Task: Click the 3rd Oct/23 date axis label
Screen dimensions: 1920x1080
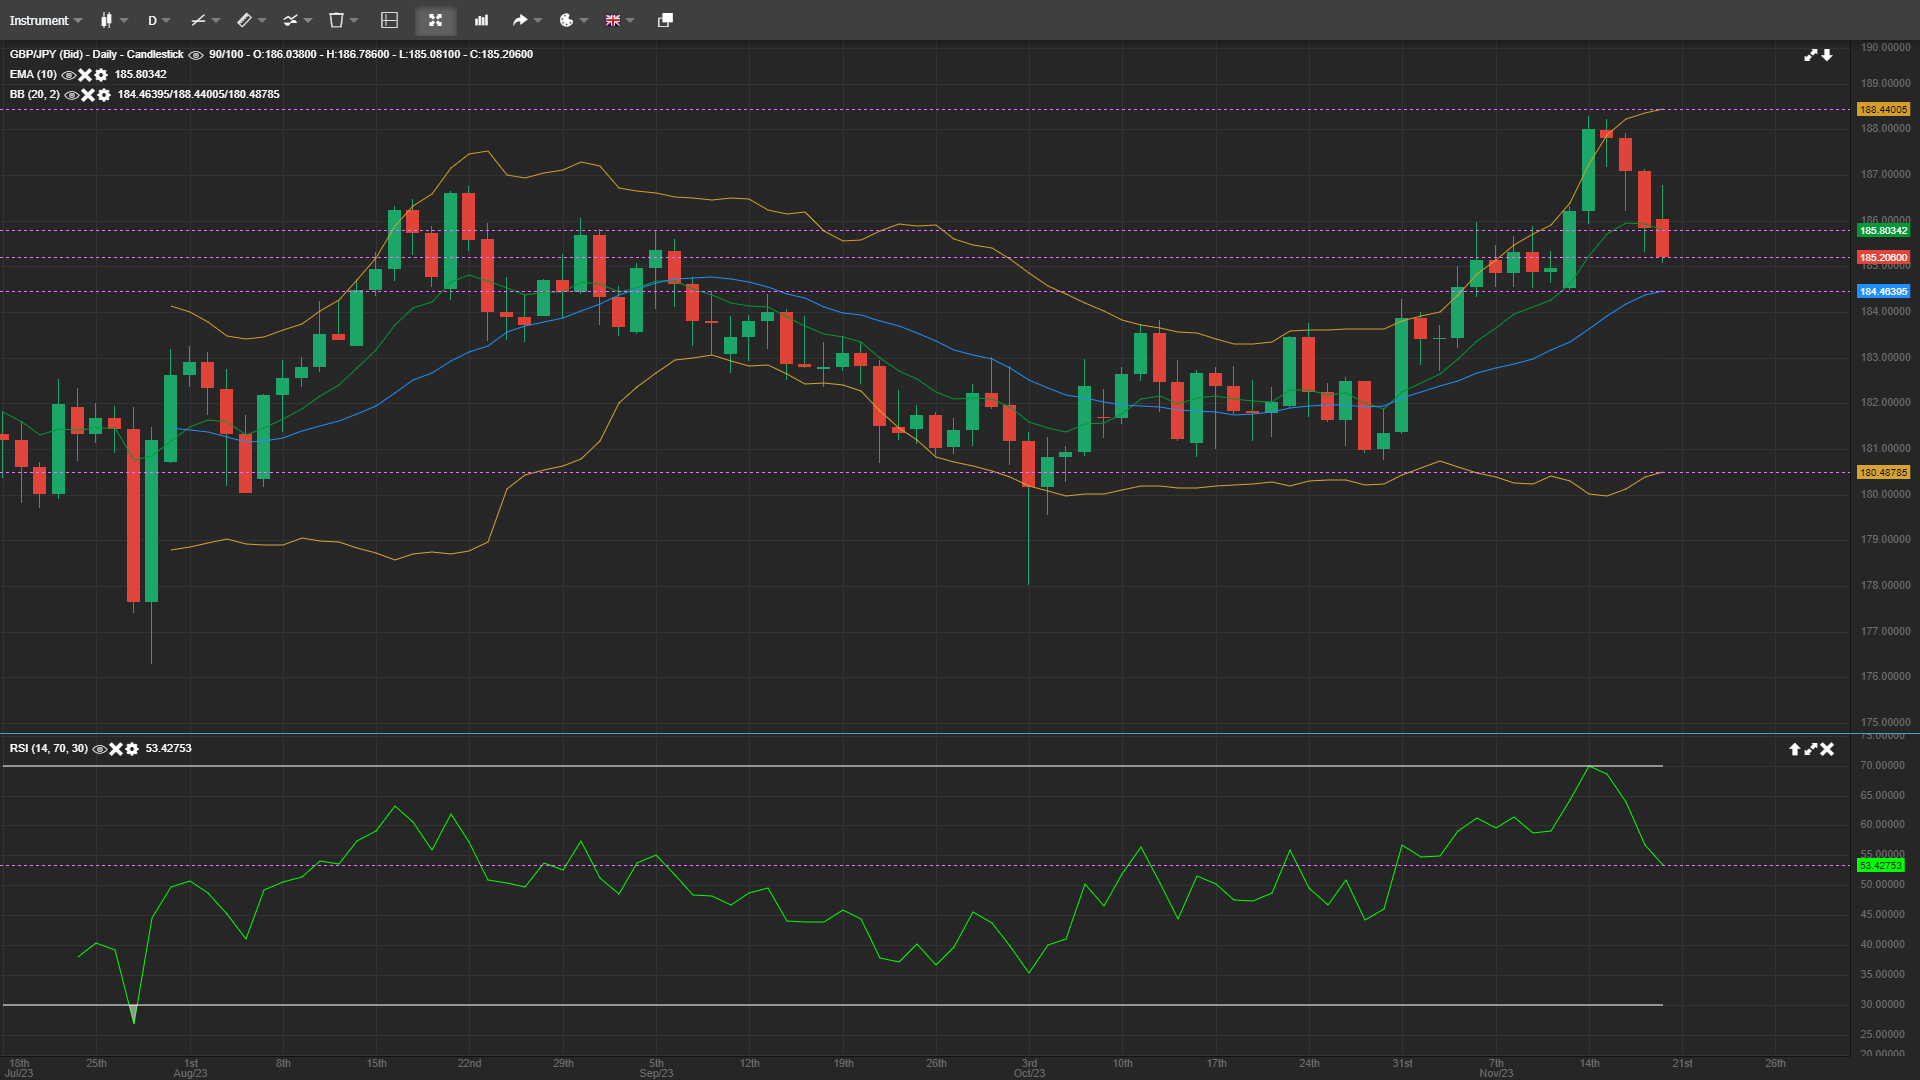Action: [x=1029, y=1069]
